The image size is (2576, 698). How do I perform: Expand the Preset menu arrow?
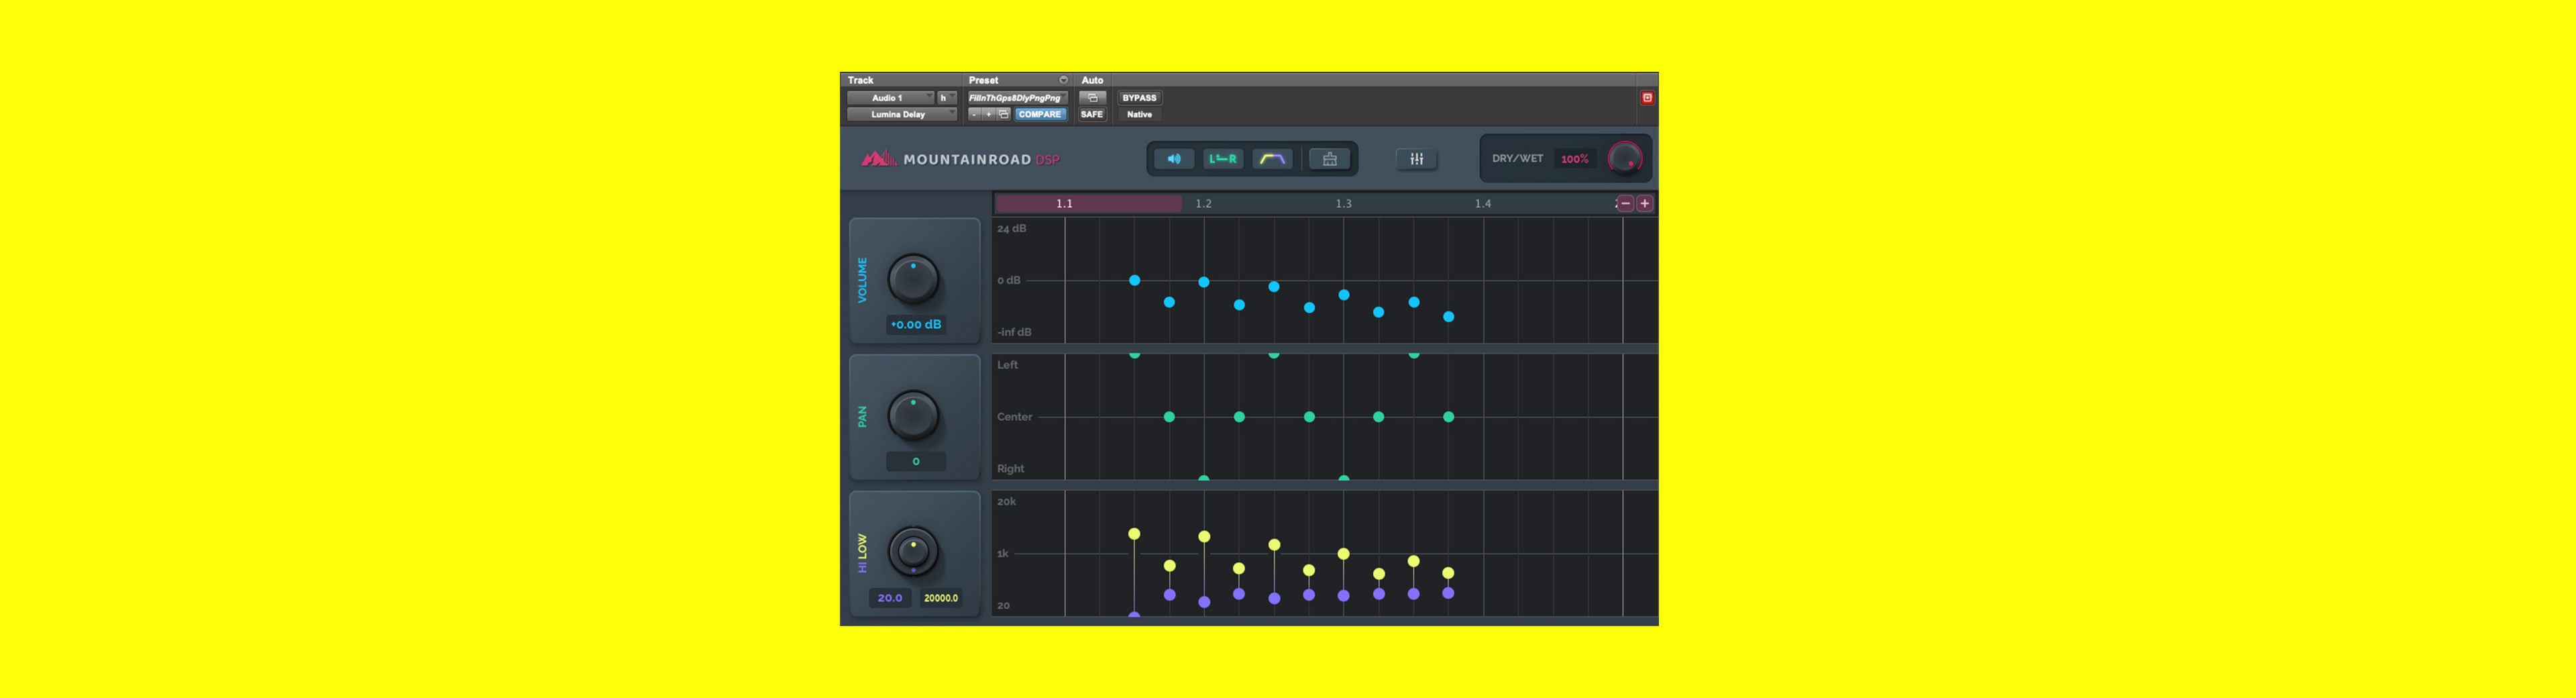[1063, 80]
